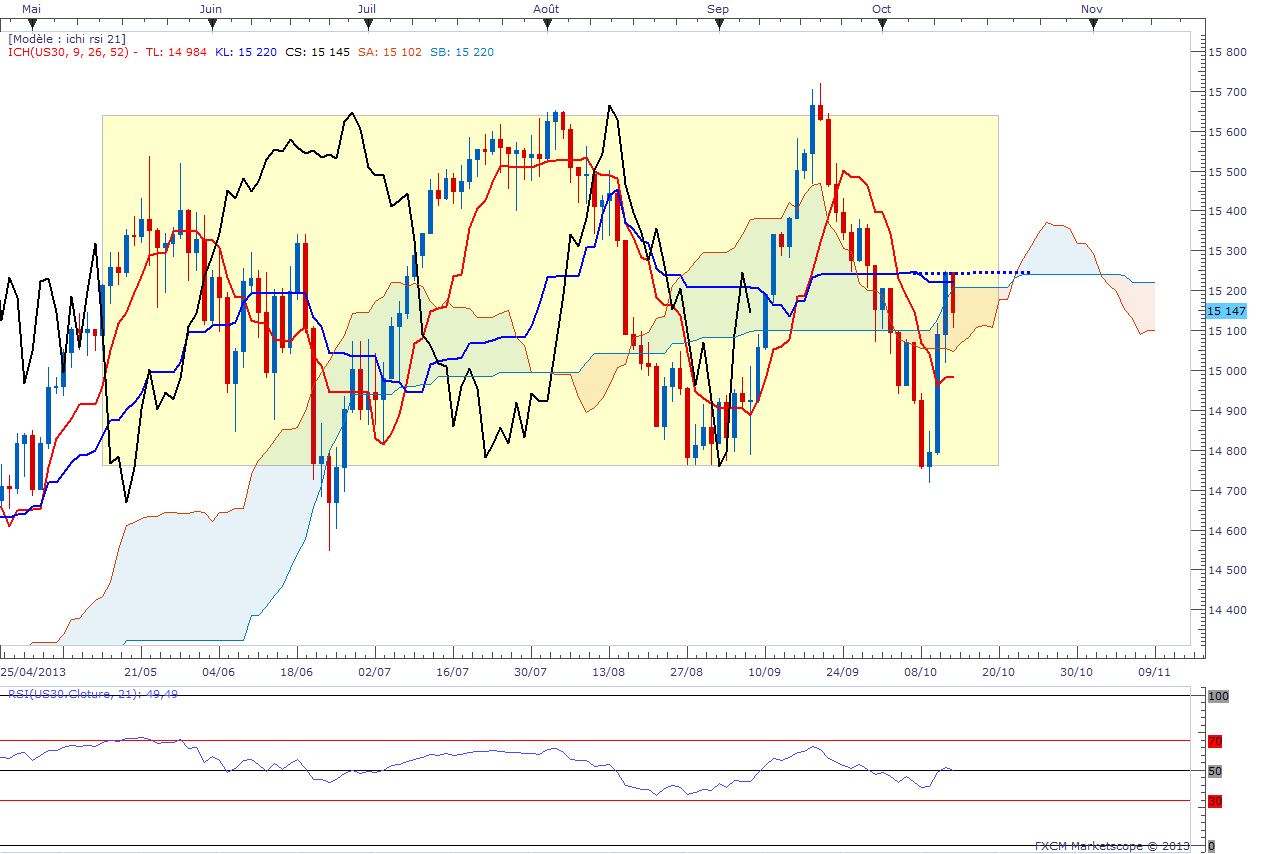
Task: Click the 15 600 price axis label
Action: point(1227,131)
